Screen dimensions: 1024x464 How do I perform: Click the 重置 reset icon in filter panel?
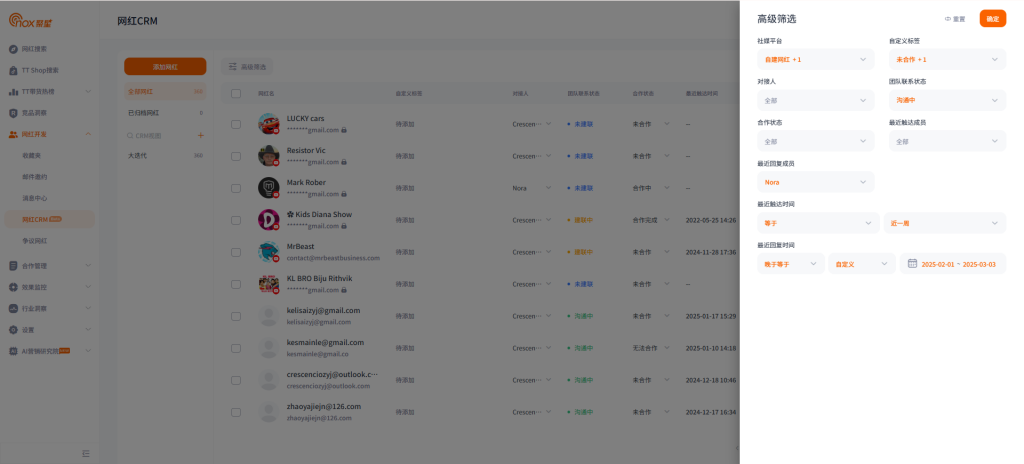948,19
